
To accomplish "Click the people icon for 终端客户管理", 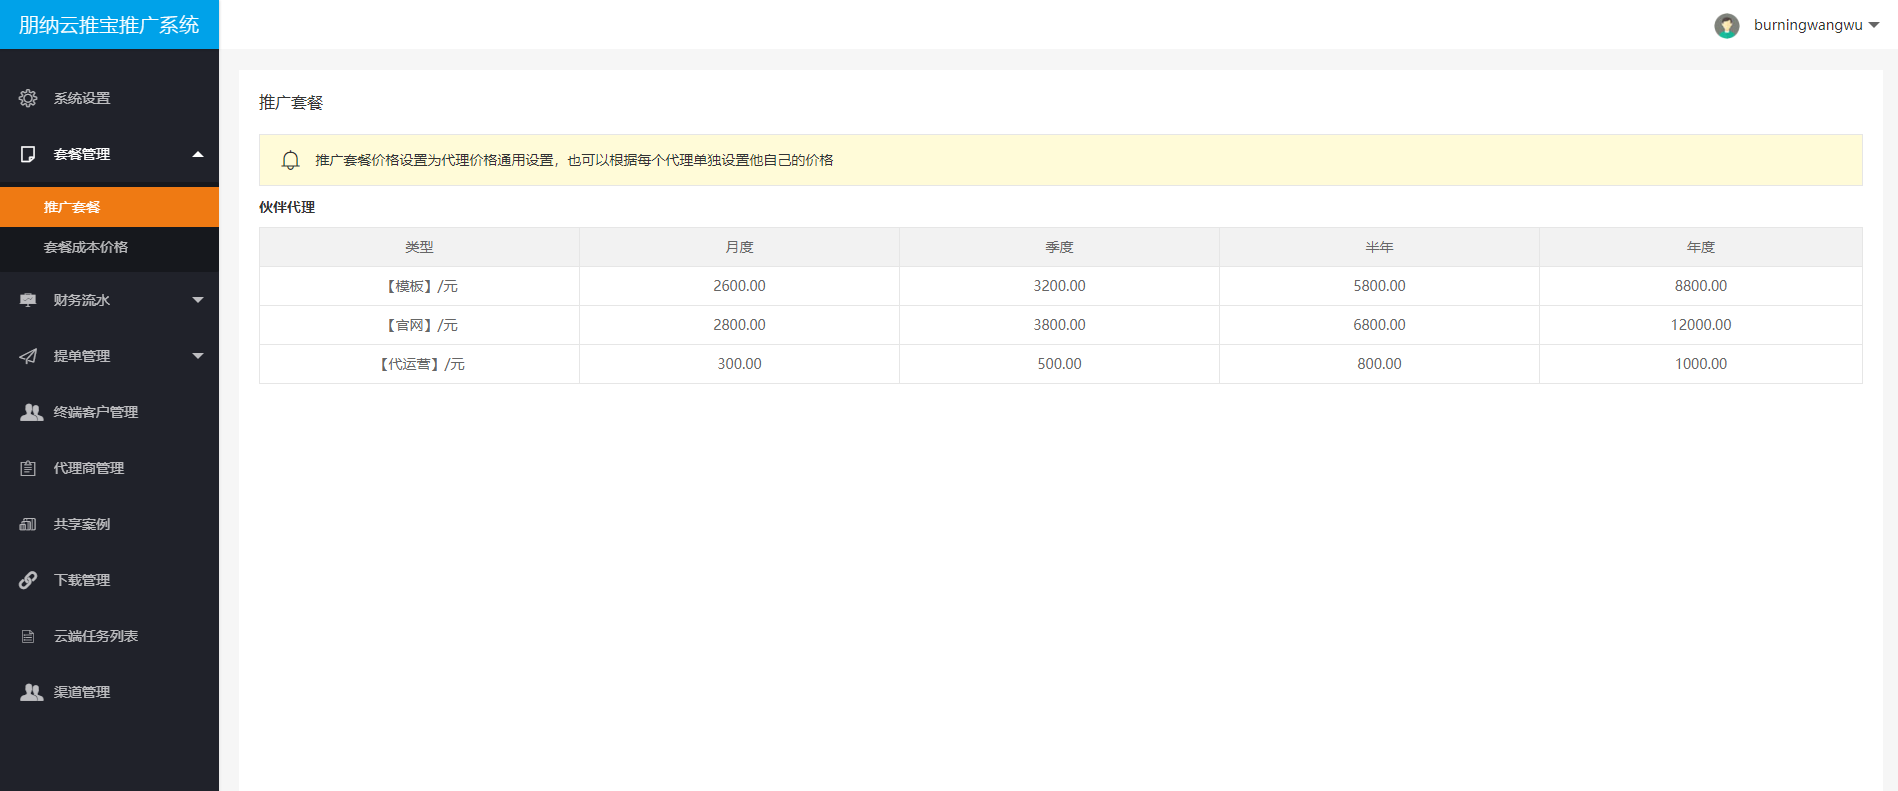I will (x=31, y=412).
